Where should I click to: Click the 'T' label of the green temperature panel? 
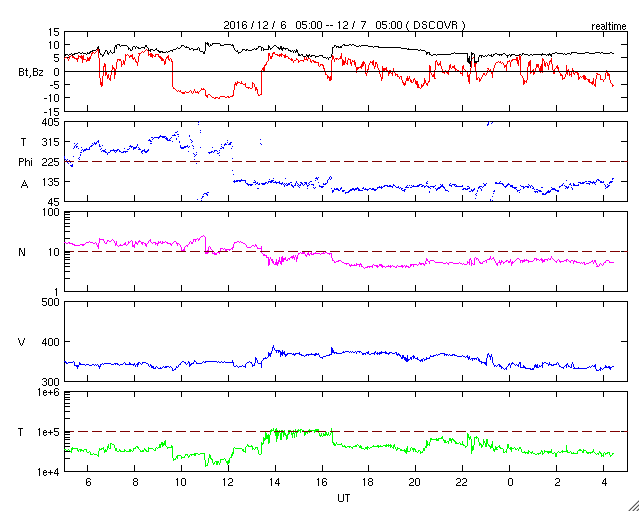coord(22,432)
